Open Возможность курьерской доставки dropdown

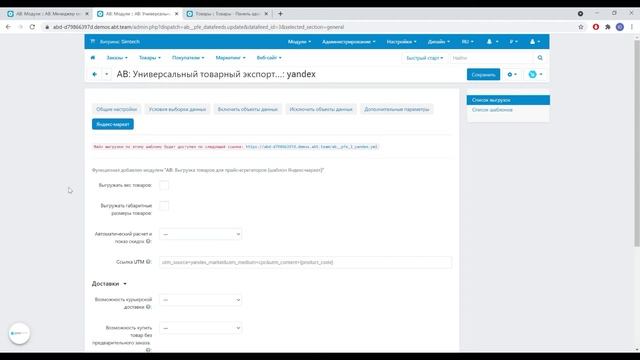point(200,300)
